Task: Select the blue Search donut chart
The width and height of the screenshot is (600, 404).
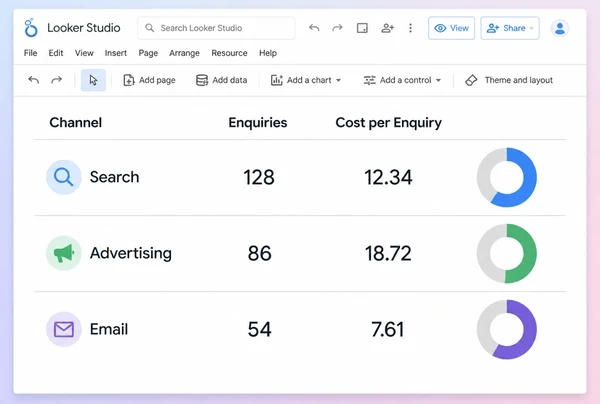Action: tap(507, 178)
